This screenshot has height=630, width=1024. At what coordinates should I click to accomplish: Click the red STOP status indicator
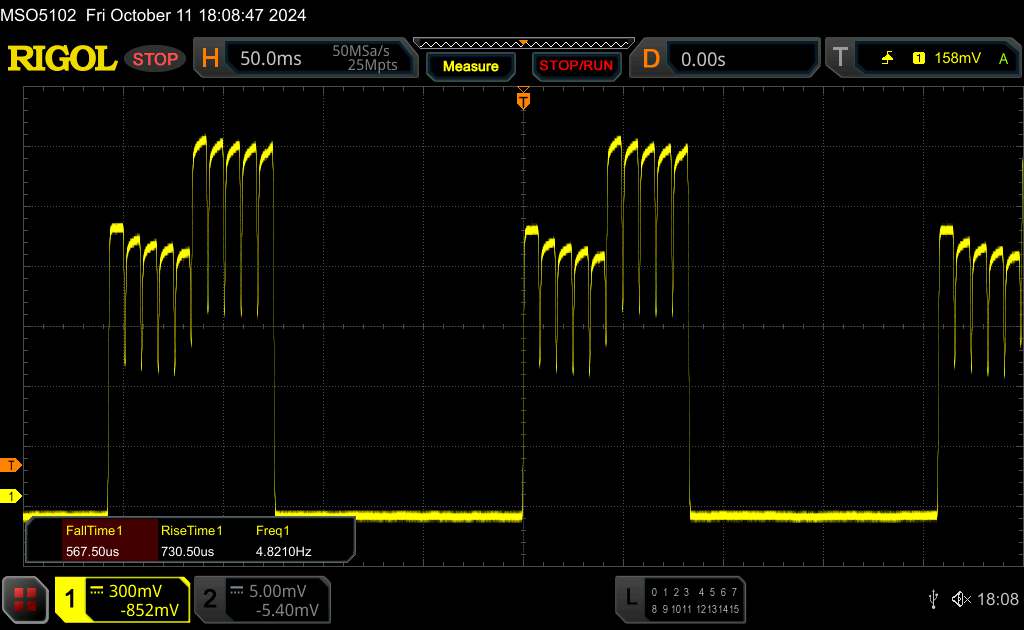[155, 59]
